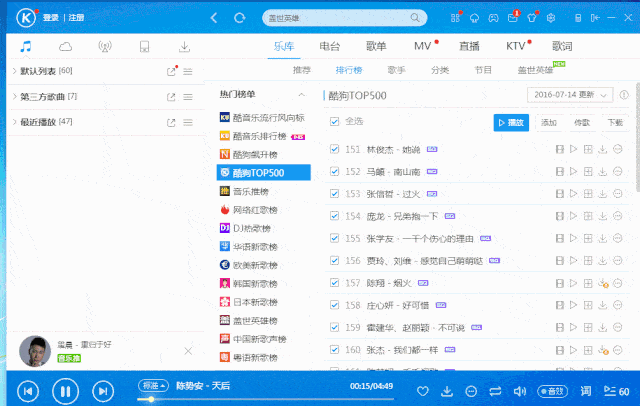This screenshot has width=640, height=406.
Task: Switch to the MV tab
Action: coord(422,46)
